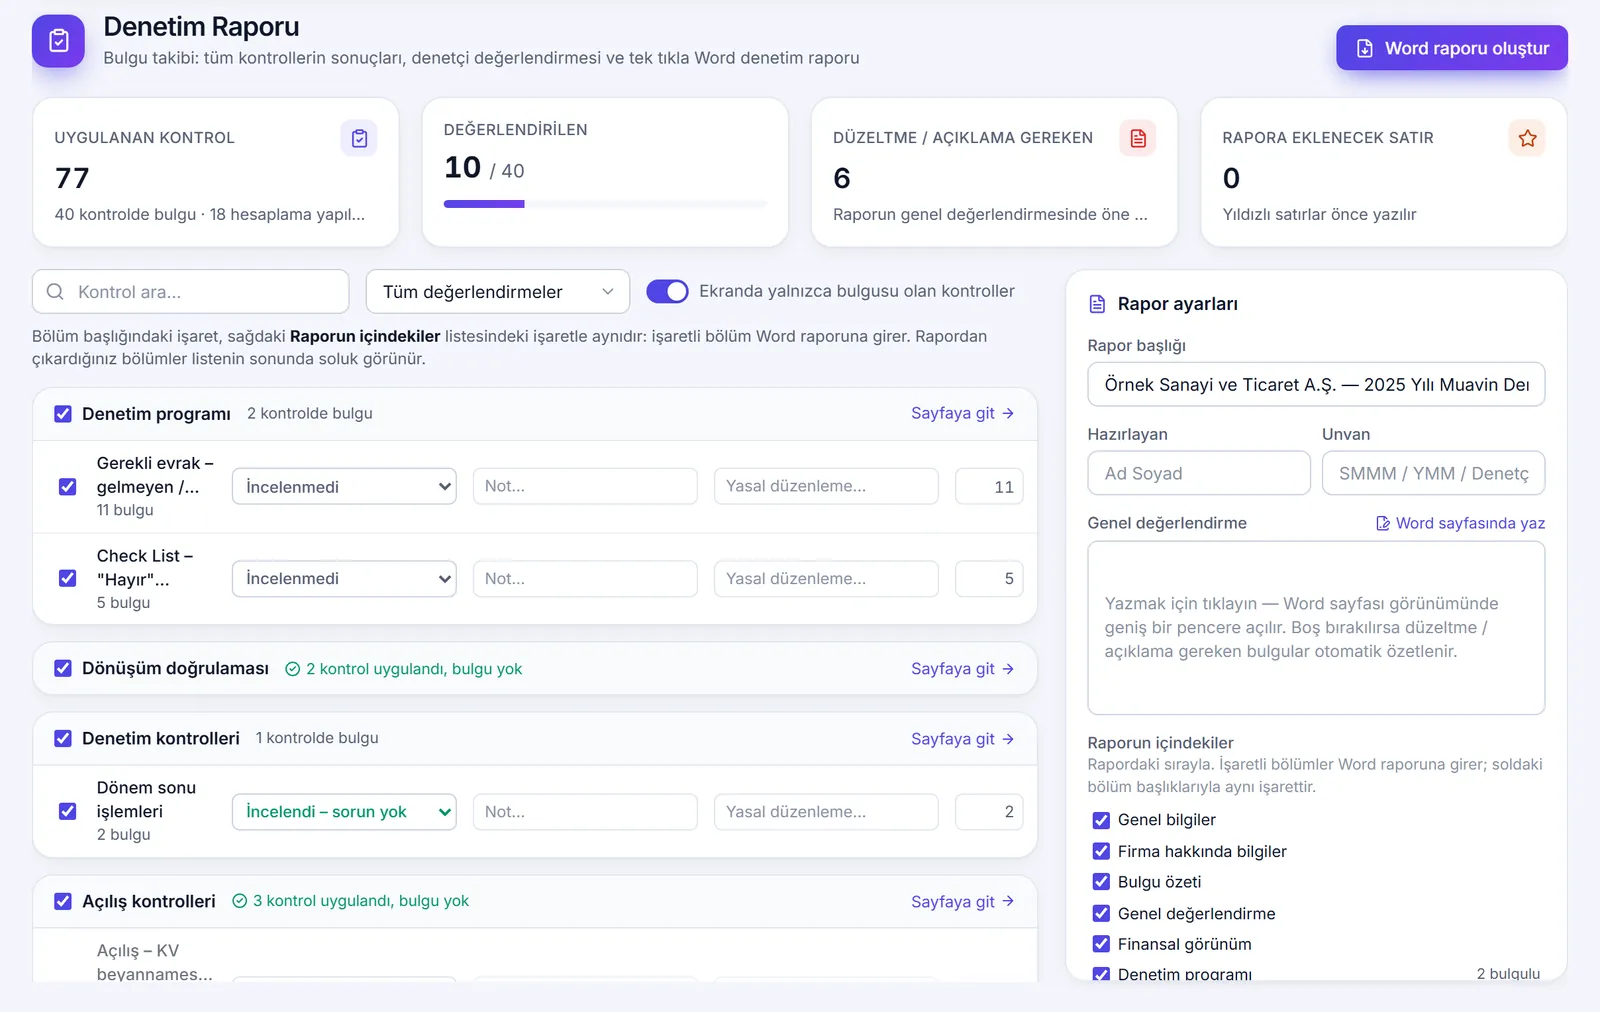Generate report with Word raporu oluştur button
The width and height of the screenshot is (1600, 1012).
(1452, 48)
